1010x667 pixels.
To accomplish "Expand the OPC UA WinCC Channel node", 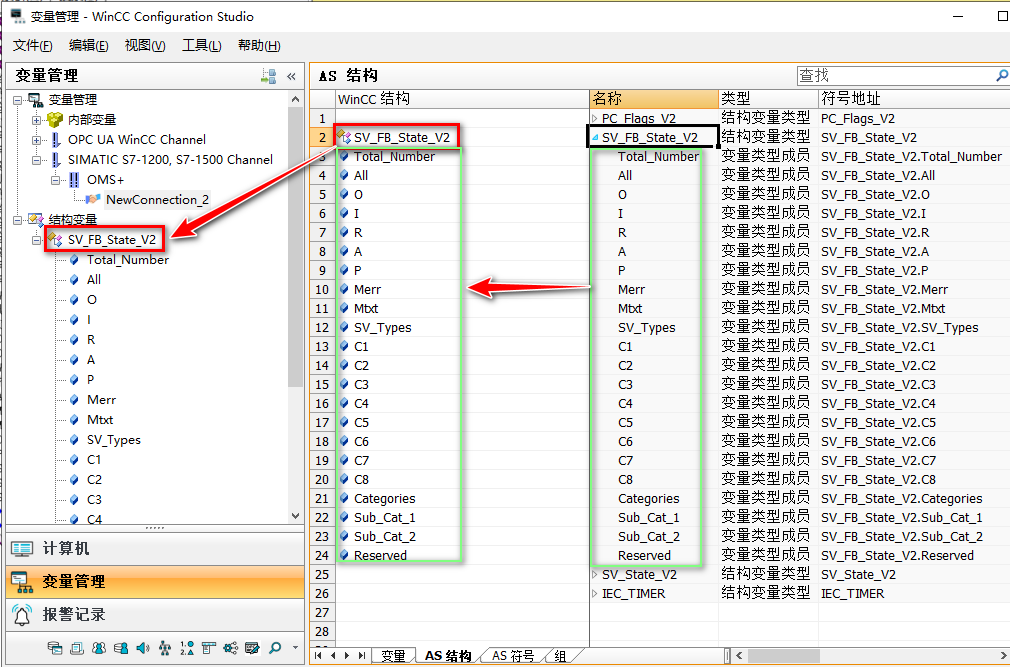I will 37,140.
